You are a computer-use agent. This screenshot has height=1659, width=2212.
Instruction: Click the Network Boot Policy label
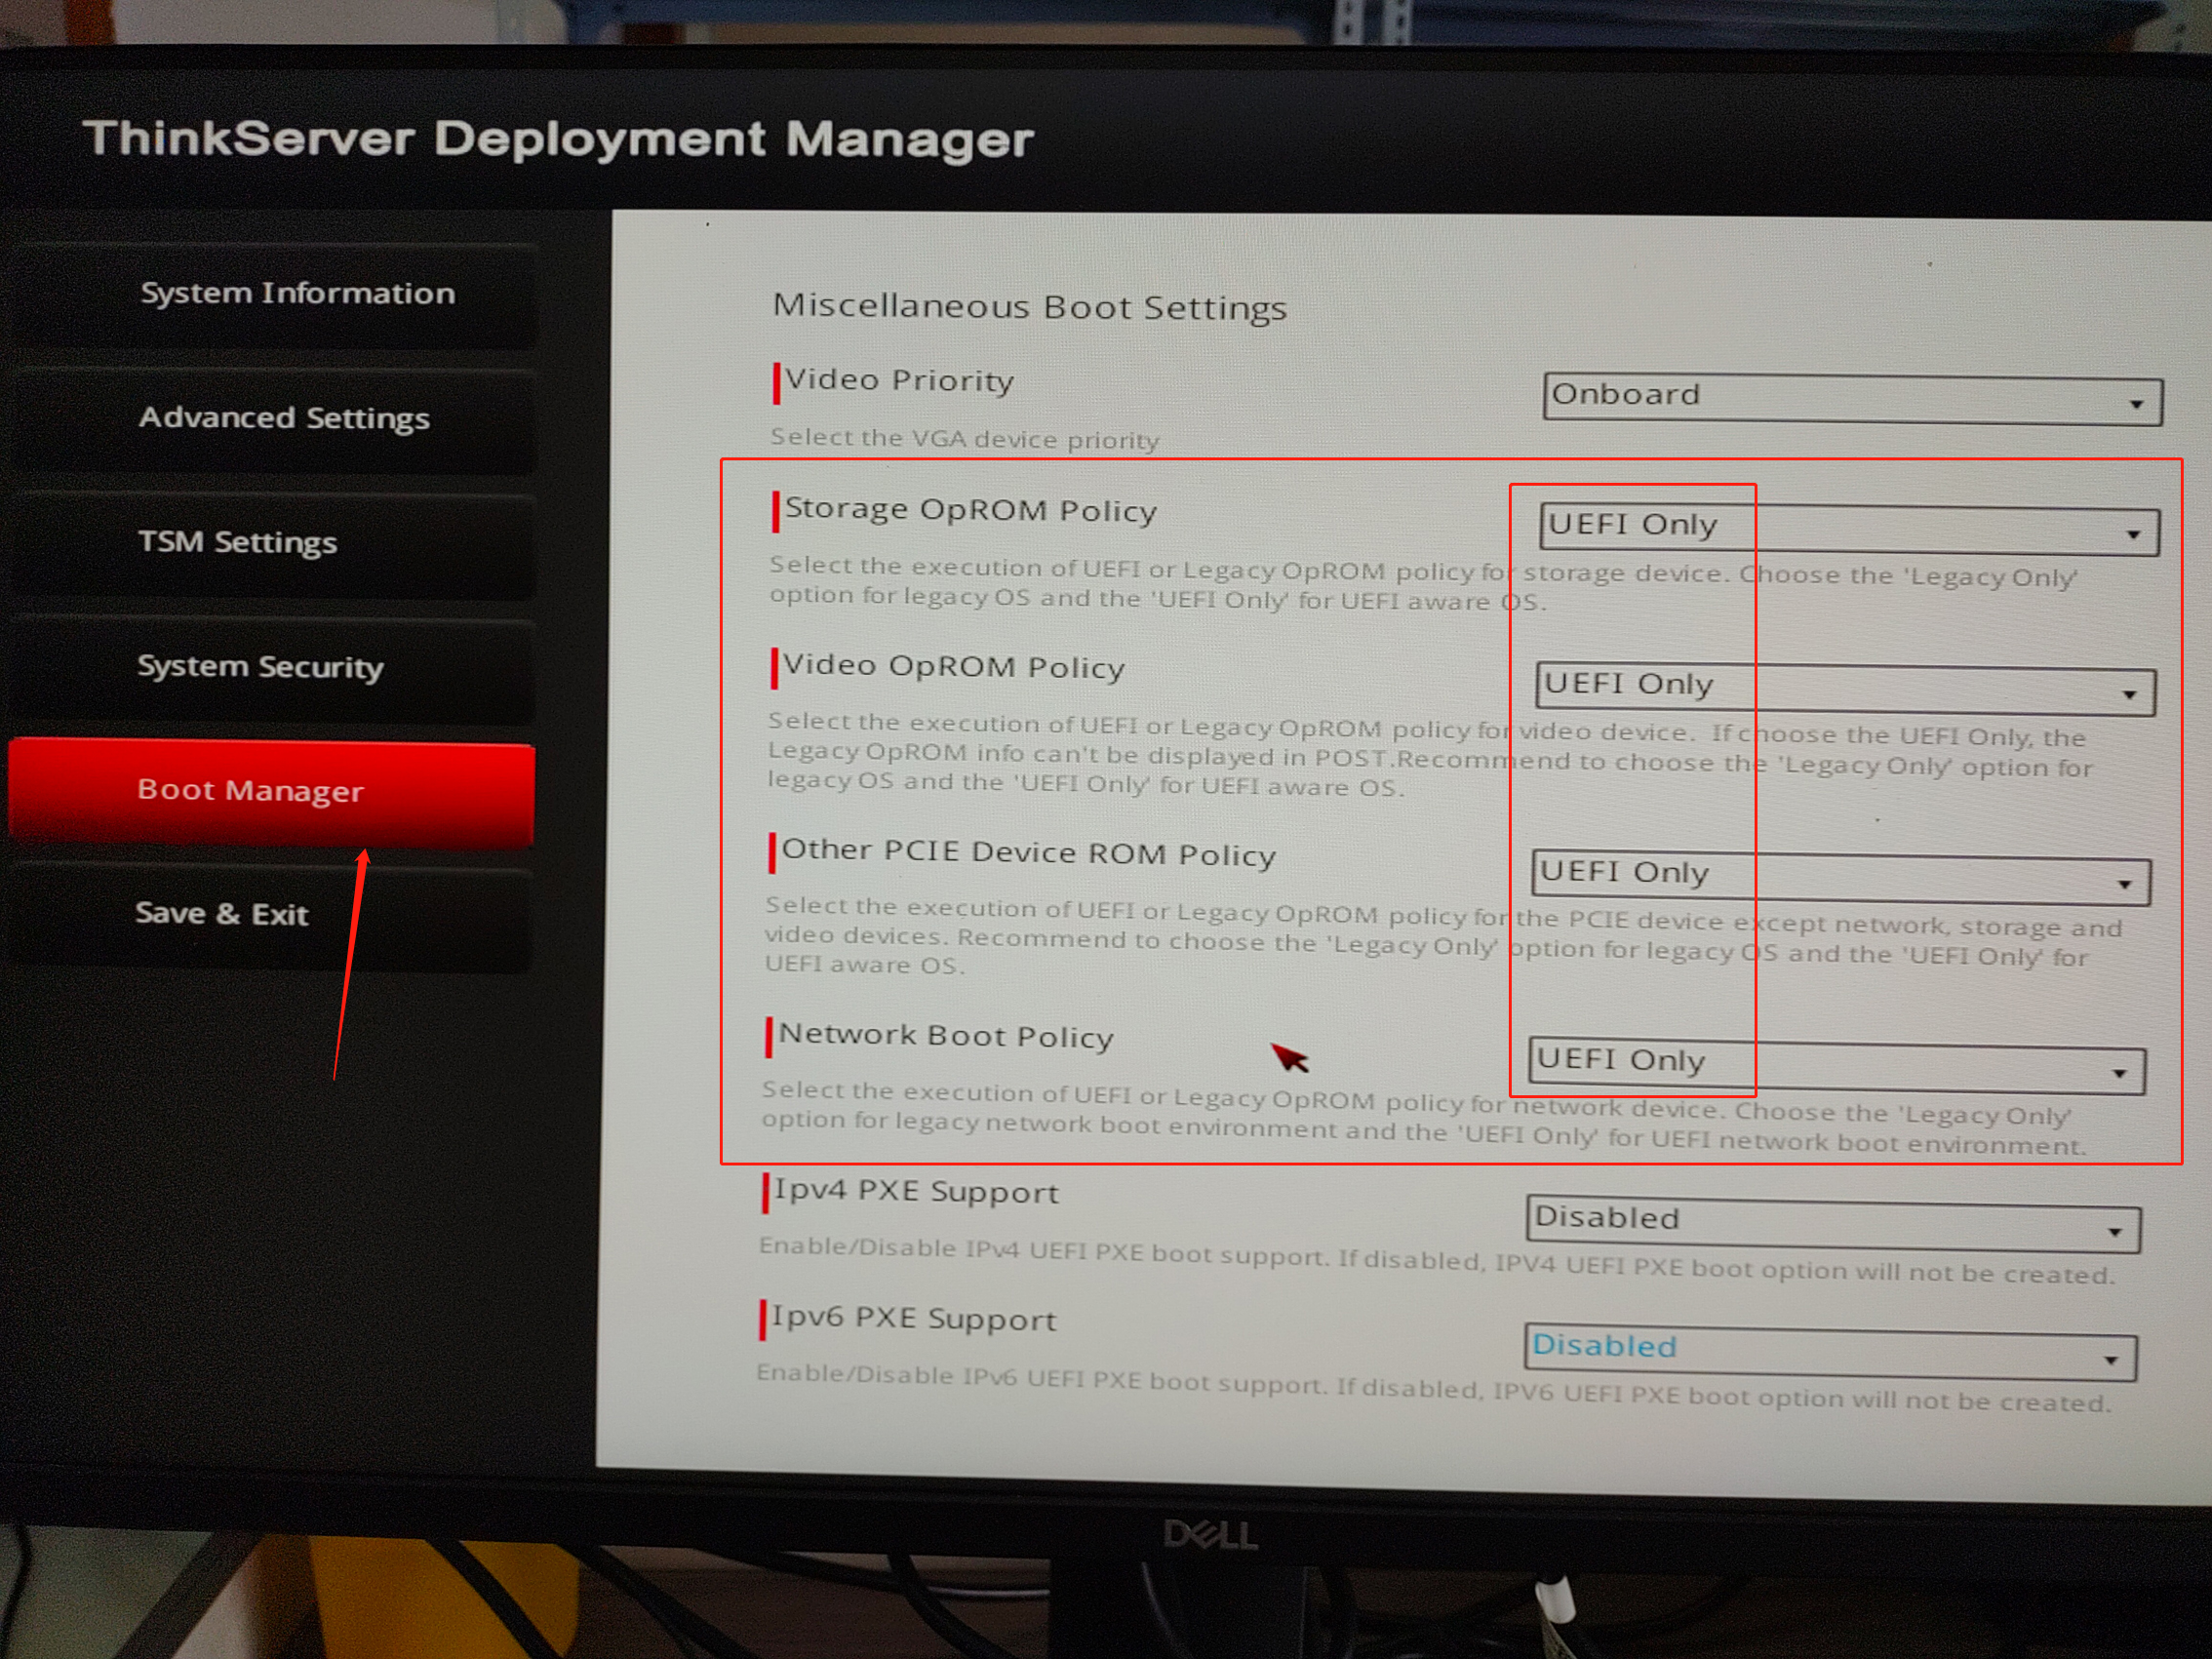(x=945, y=1035)
